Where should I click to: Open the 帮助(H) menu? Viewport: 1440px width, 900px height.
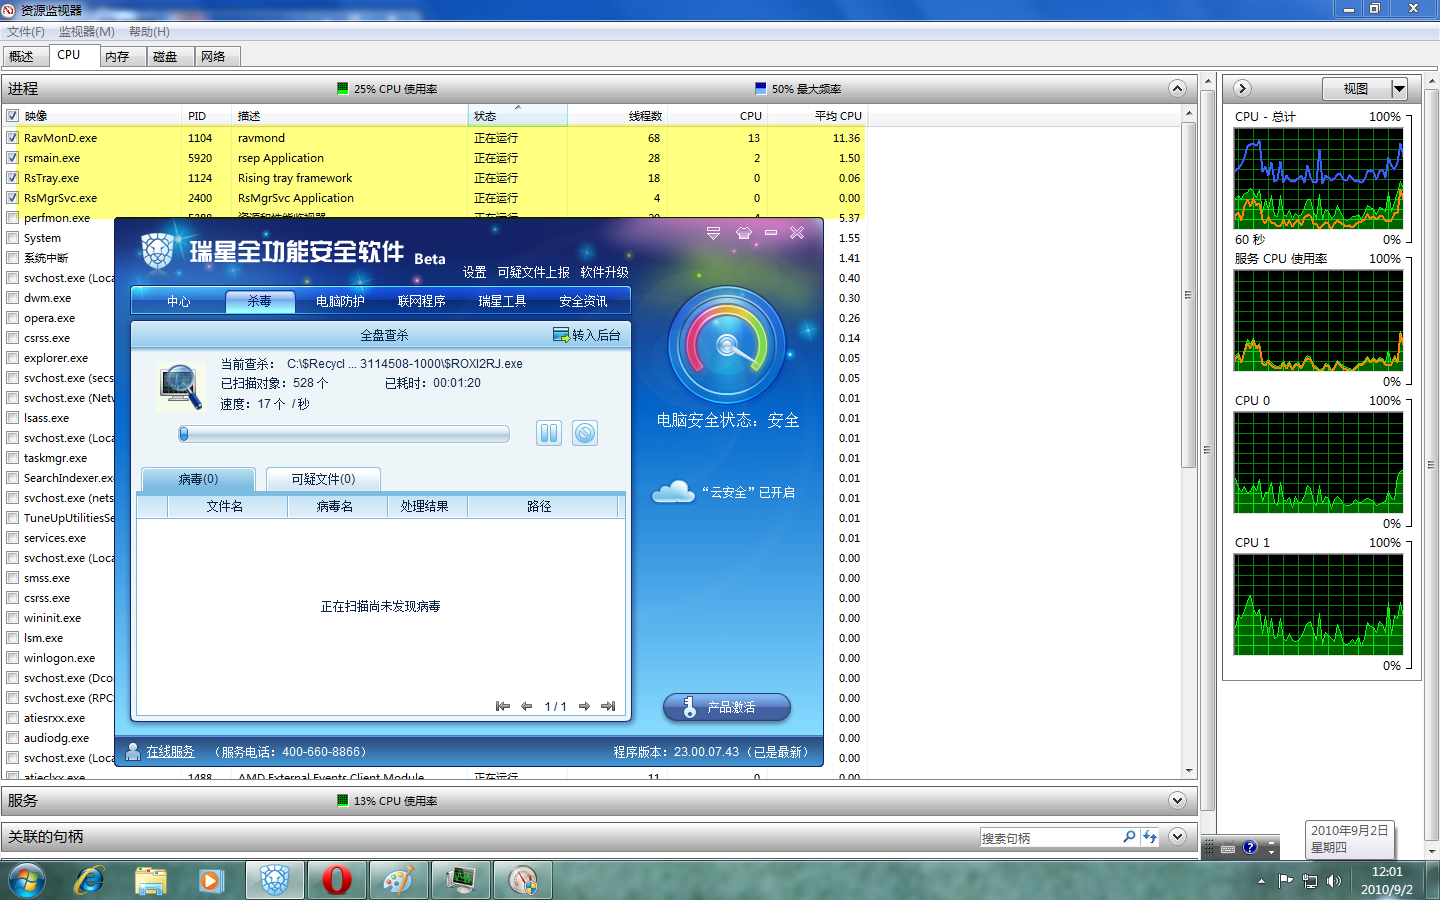click(149, 32)
